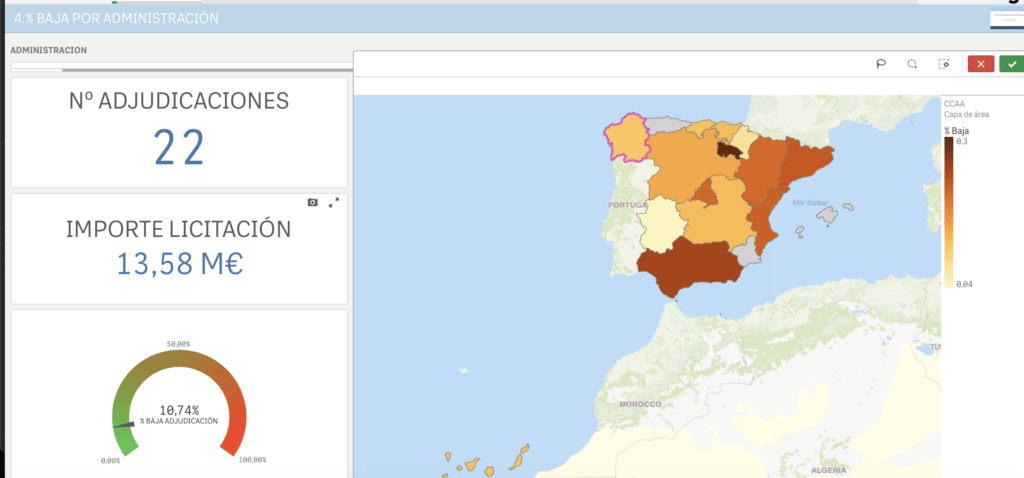Viewport: 1024px width, 478px height.
Task: Click the legend minimum value 0,04
Action: coord(964,284)
